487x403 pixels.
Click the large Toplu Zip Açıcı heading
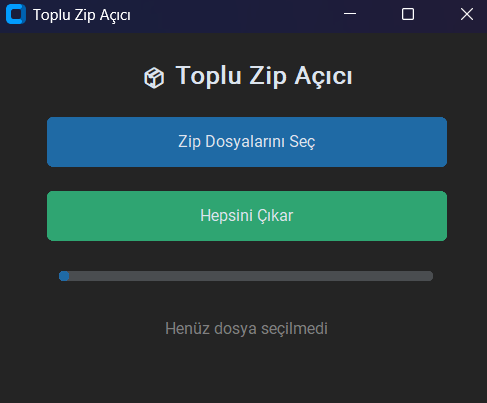pos(264,76)
